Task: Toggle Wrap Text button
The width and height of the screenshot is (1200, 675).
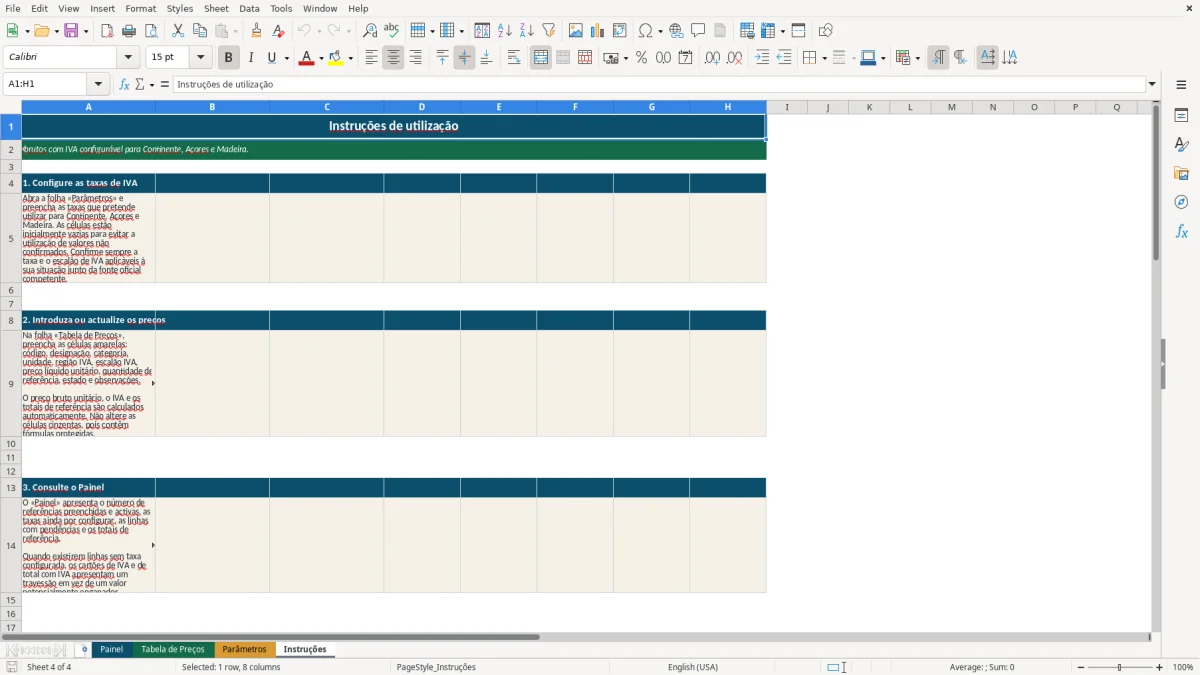Action: [x=514, y=58]
